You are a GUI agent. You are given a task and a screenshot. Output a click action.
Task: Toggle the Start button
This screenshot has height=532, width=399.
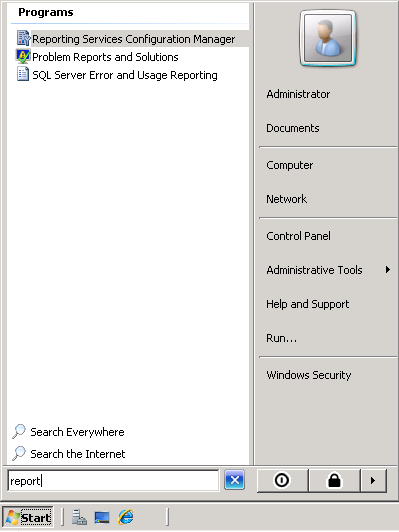(28, 518)
